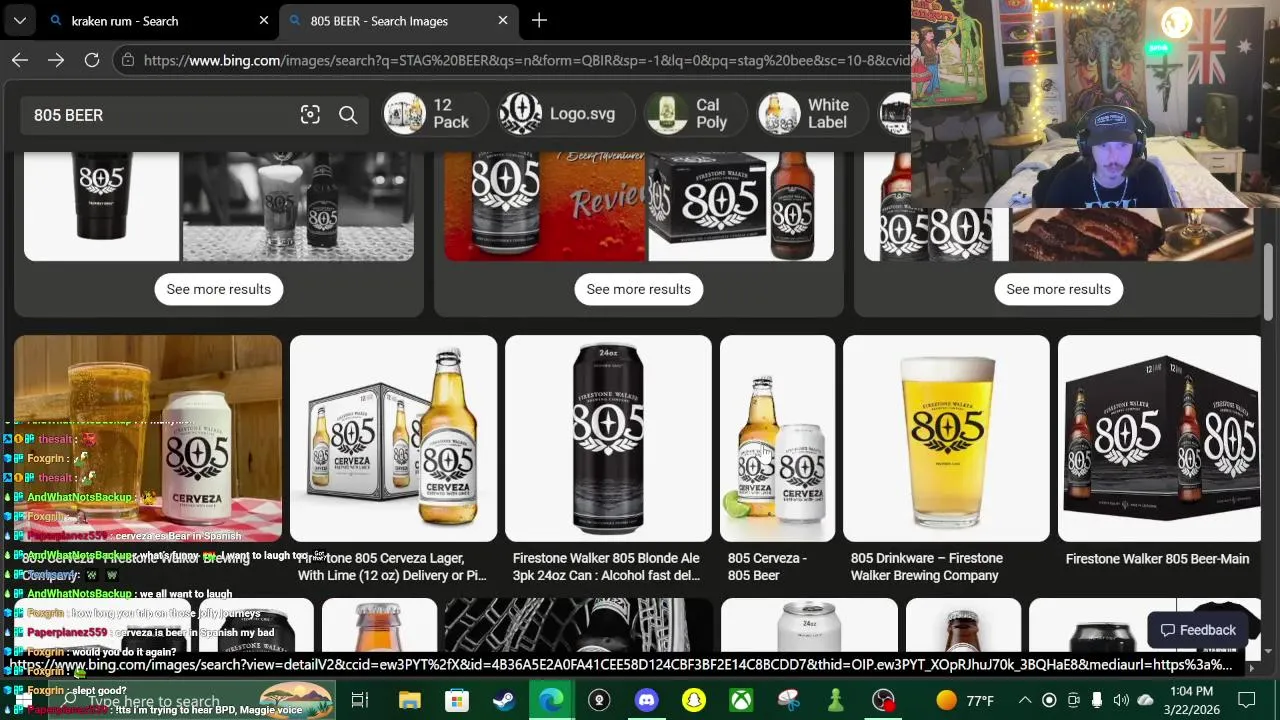Click the magnifier search icon
Screen dimensions: 1280x720
click(x=348, y=115)
